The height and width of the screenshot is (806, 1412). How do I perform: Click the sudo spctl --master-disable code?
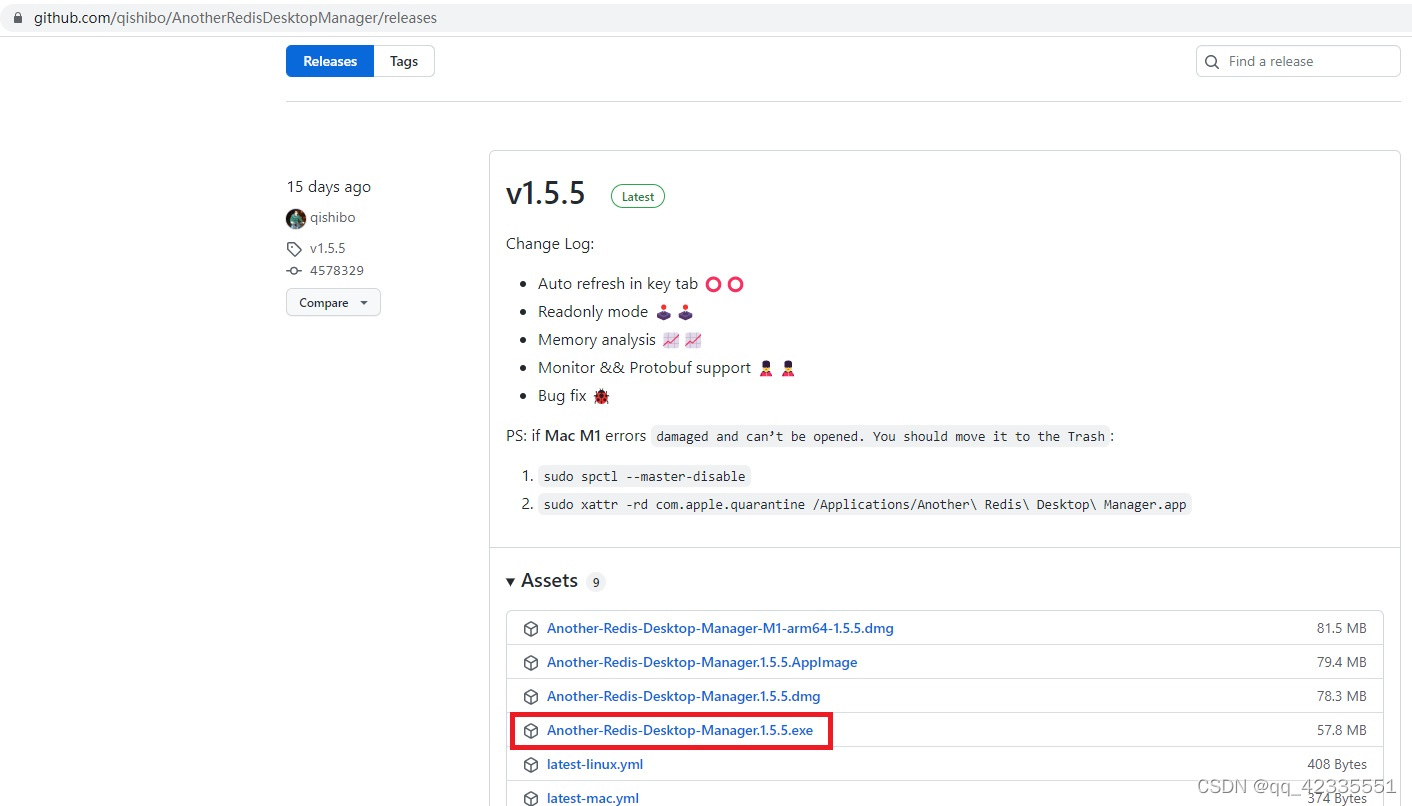click(x=644, y=476)
